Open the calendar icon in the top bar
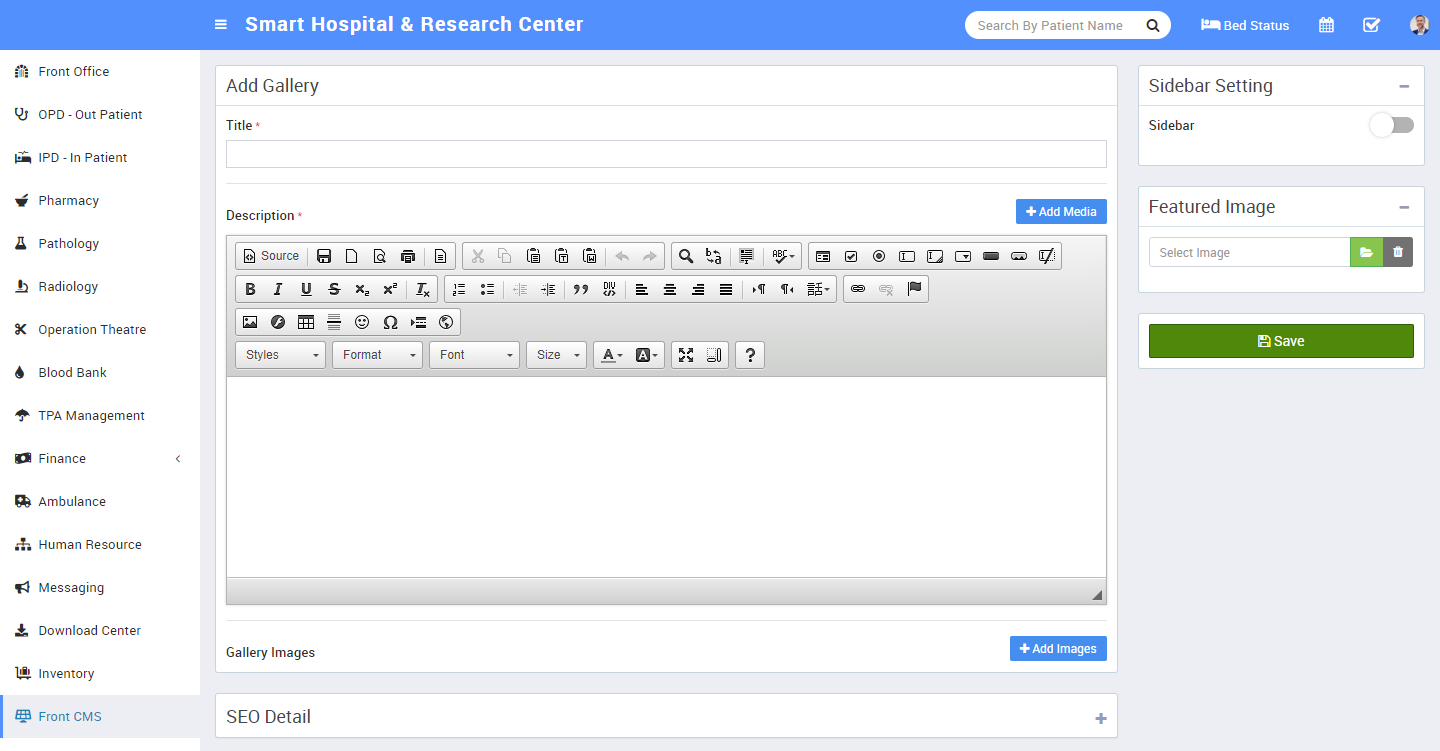Viewport: 1440px width, 751px height. click(1326, 25)
